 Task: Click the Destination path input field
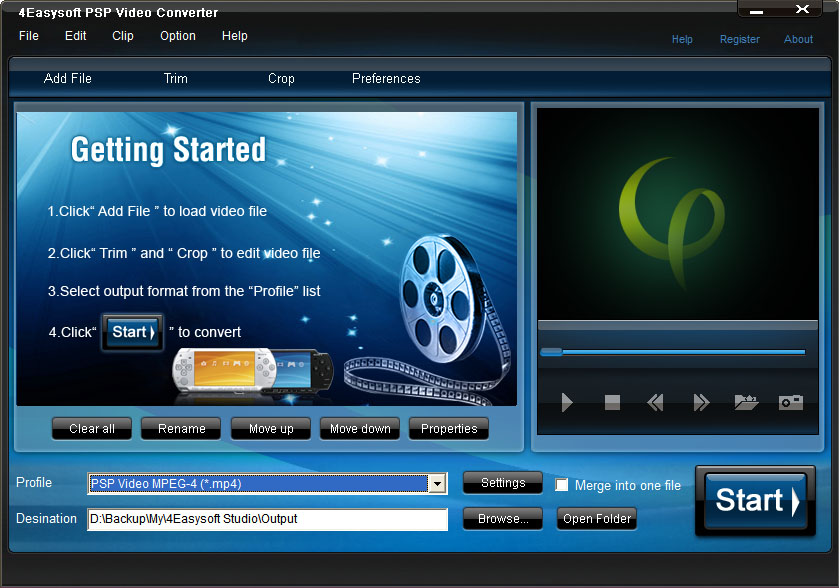coord(267,519)
